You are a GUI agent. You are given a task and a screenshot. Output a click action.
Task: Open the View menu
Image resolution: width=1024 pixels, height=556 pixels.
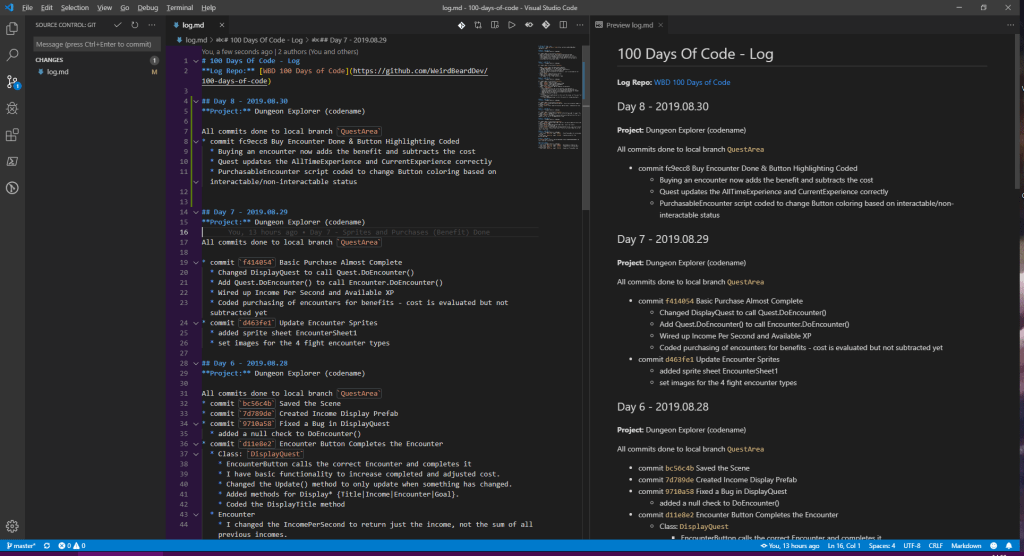tap(104, 8)
